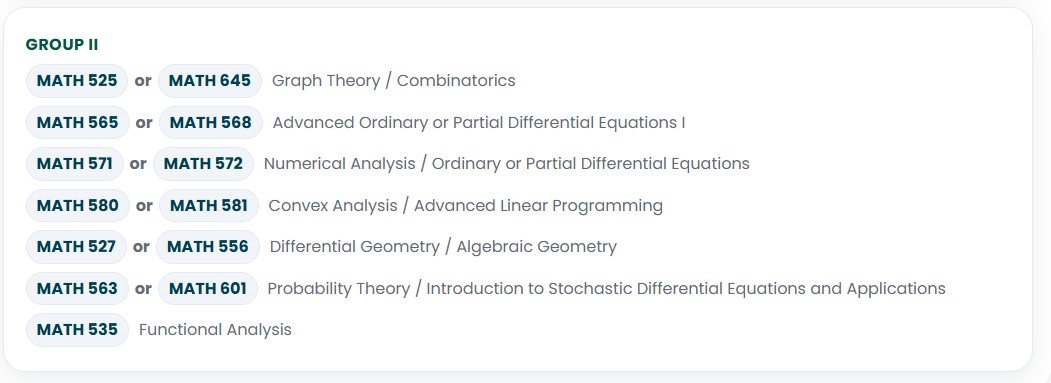Screen dimensions: 1051x383
Task: Click the MATH 556 course pill
Action: coord(208,247)
